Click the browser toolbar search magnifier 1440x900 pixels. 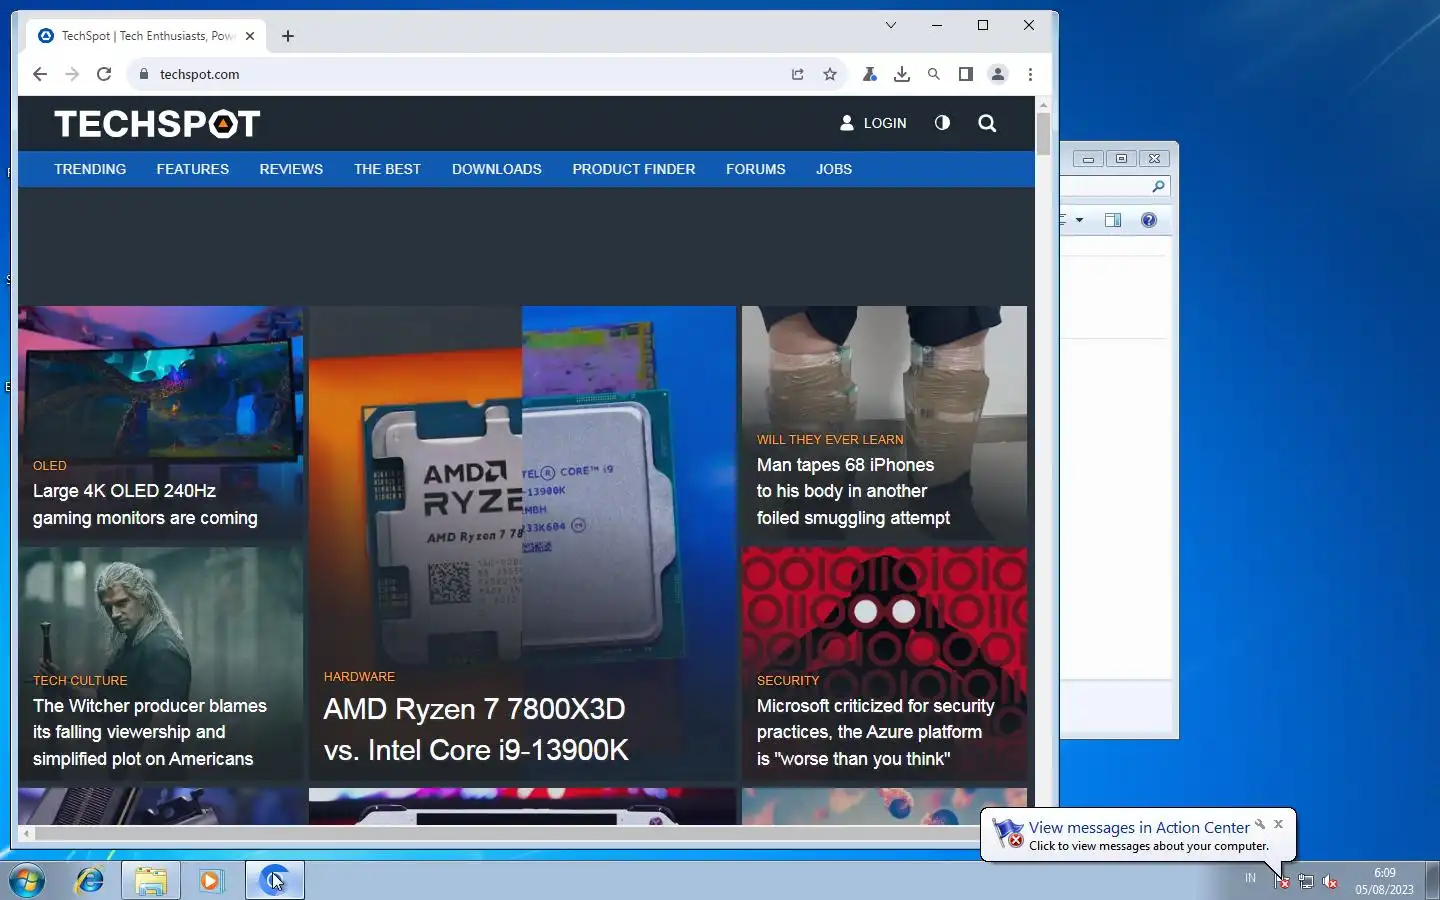tap(934, 74)
